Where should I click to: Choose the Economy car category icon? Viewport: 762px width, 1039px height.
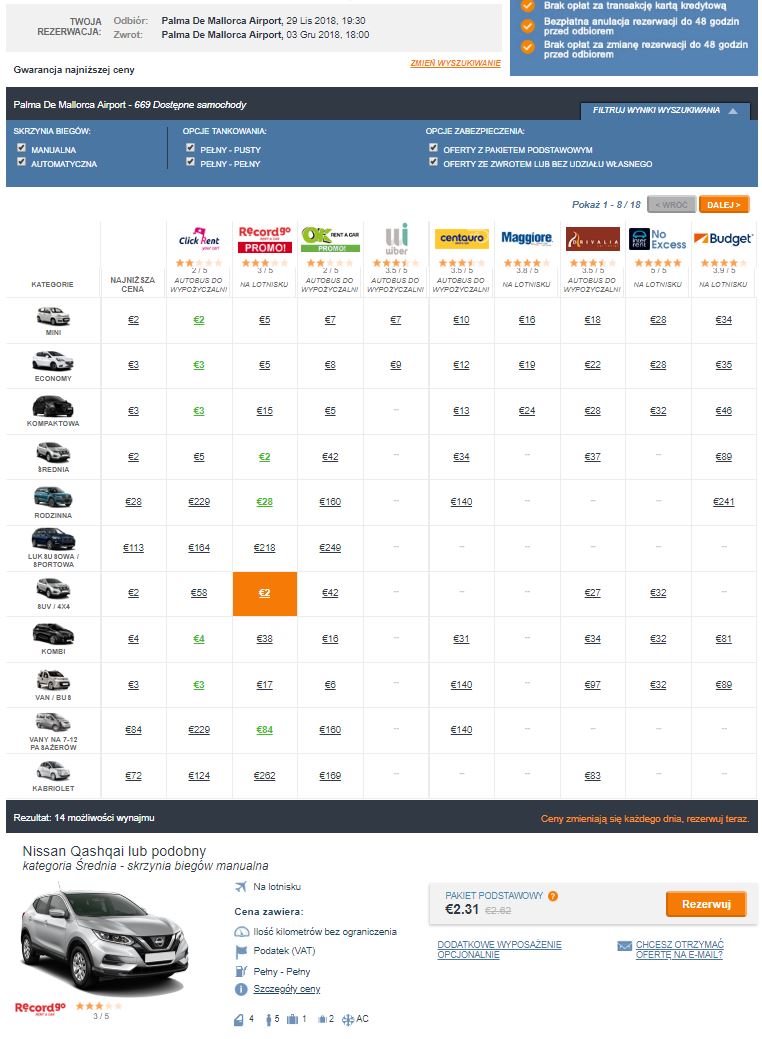pos(53,362)
